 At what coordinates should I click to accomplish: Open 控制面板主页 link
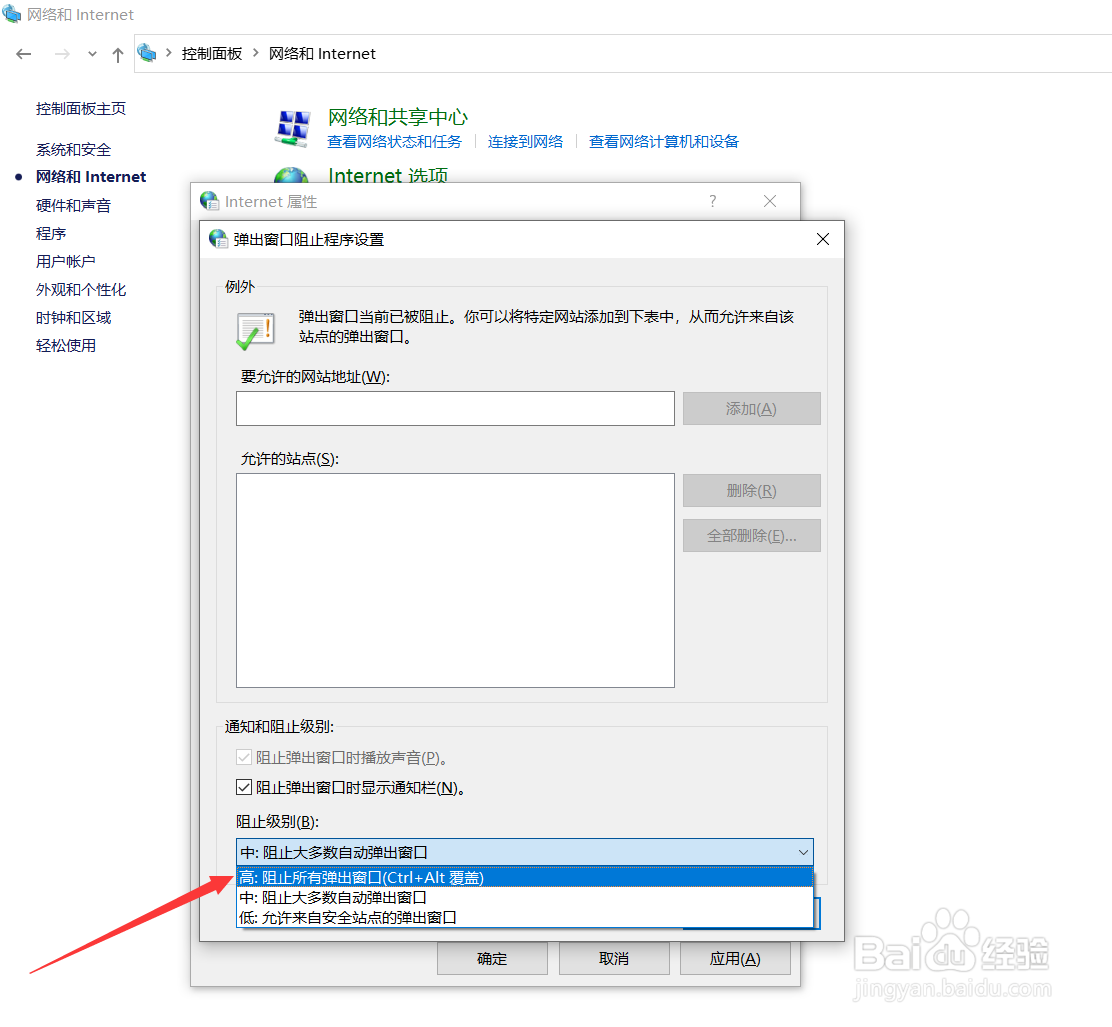81,109
